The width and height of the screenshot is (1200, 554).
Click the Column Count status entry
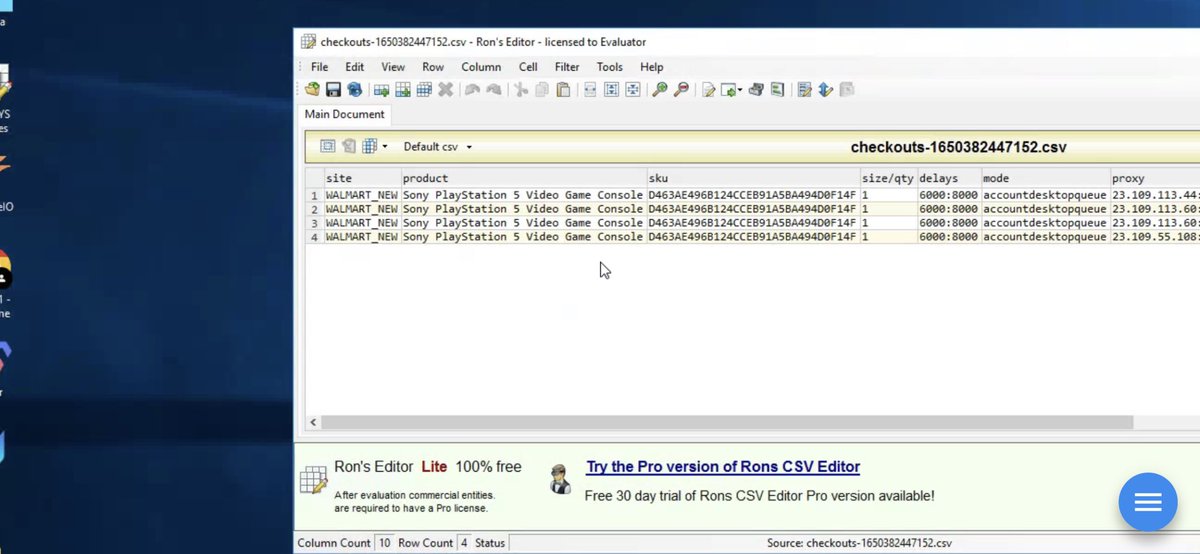point(346,543)
